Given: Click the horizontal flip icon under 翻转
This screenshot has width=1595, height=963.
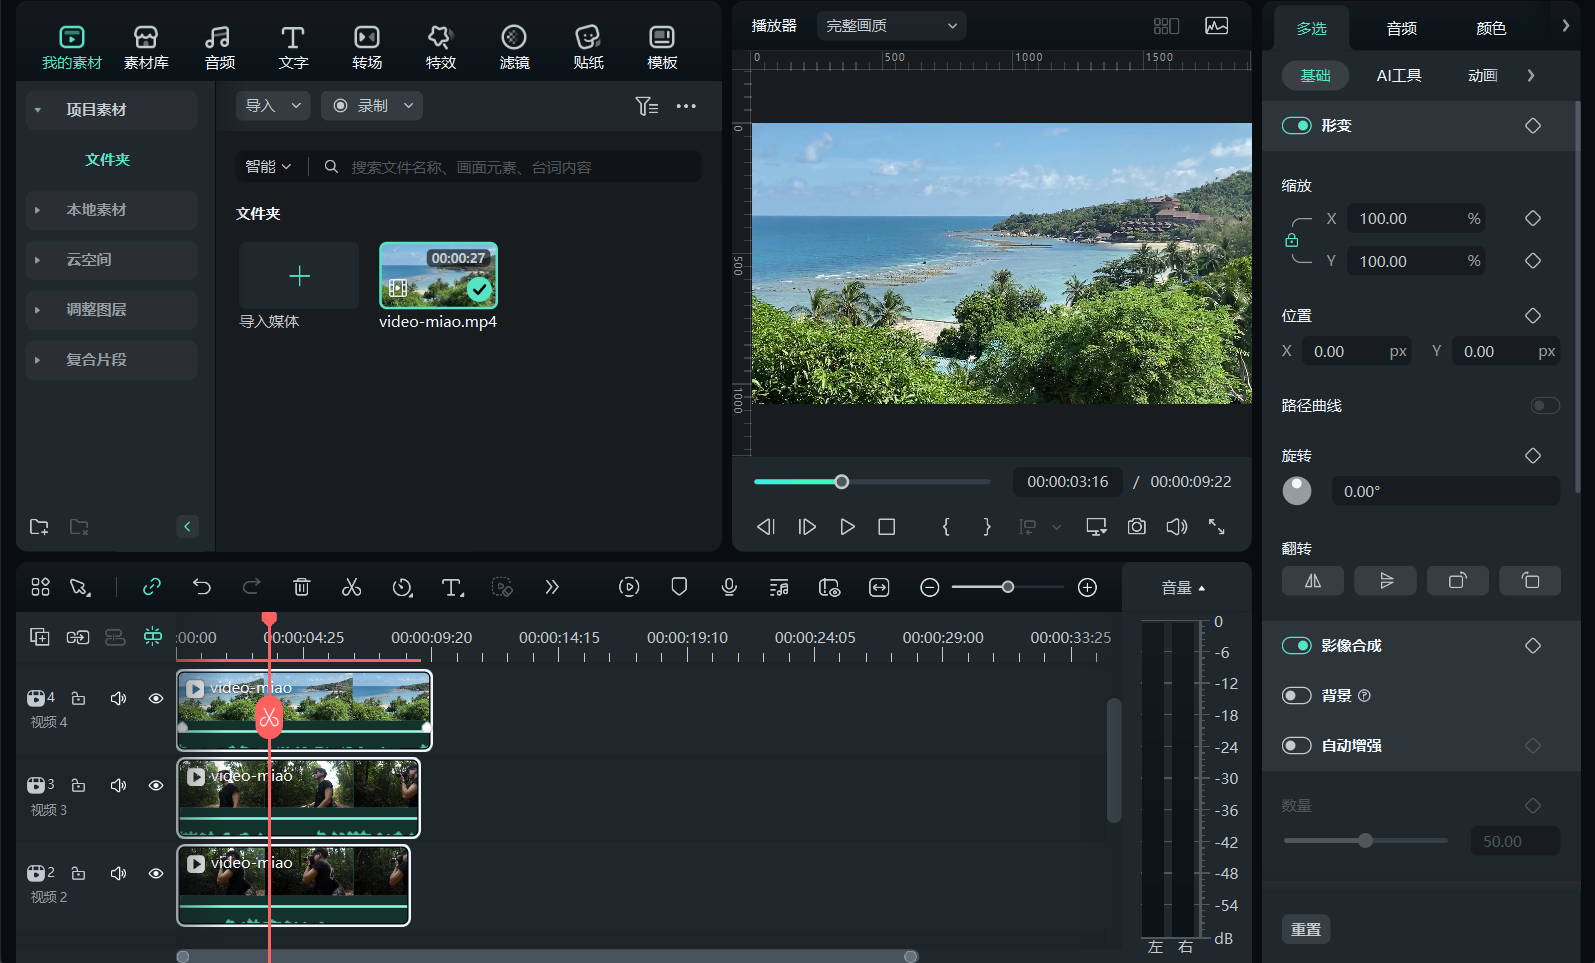Looking at the screenshot, I should tap(1313, 580).
